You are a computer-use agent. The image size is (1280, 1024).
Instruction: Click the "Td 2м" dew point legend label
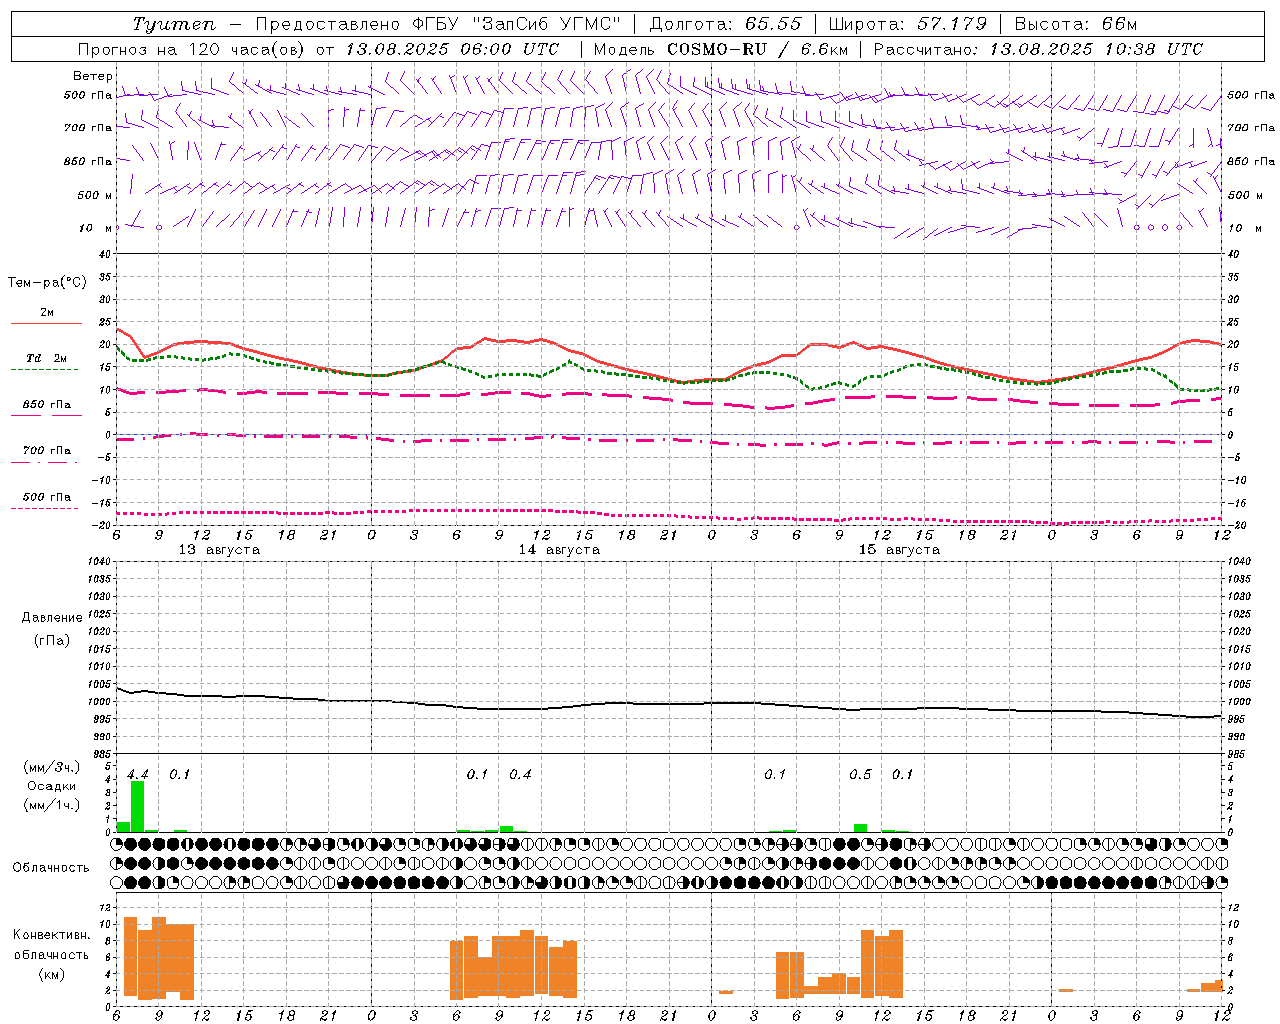tap(46, 358)
